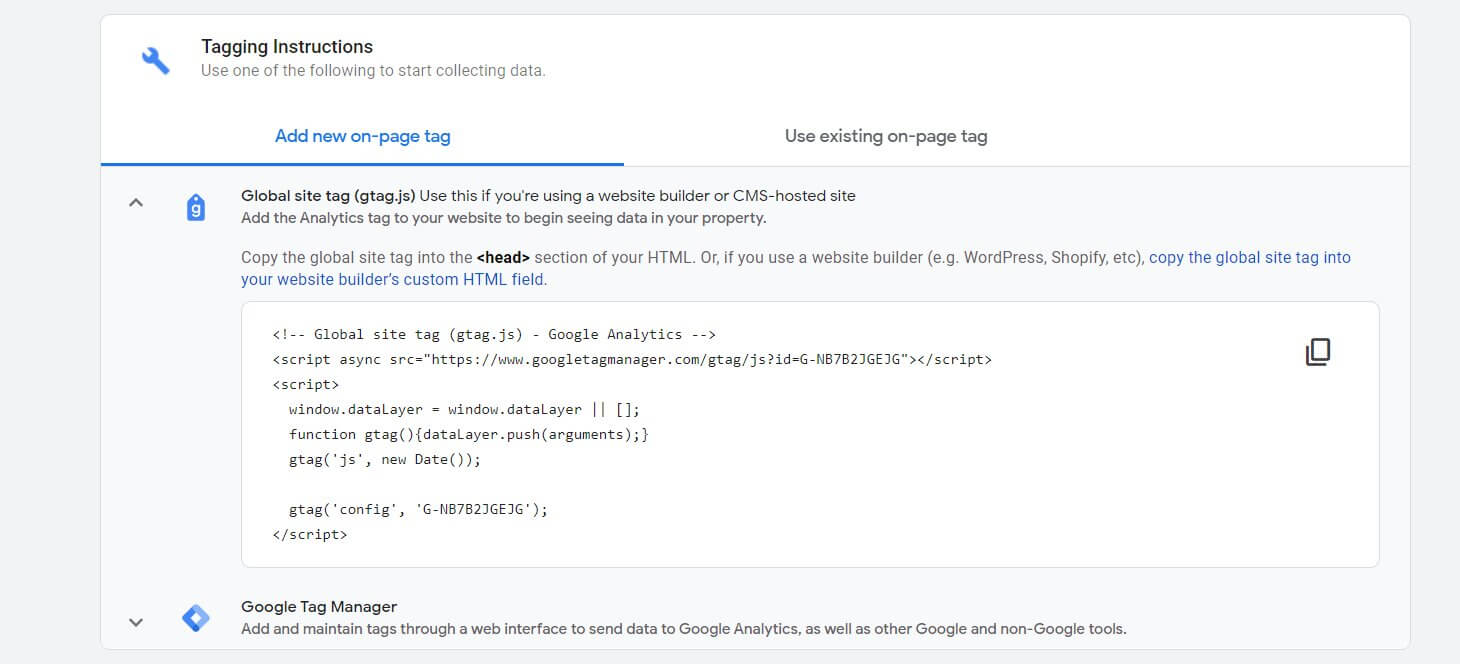1460x664 pixels.
Task: Copy the global site tag code snippet
Action: (1319, 352)
